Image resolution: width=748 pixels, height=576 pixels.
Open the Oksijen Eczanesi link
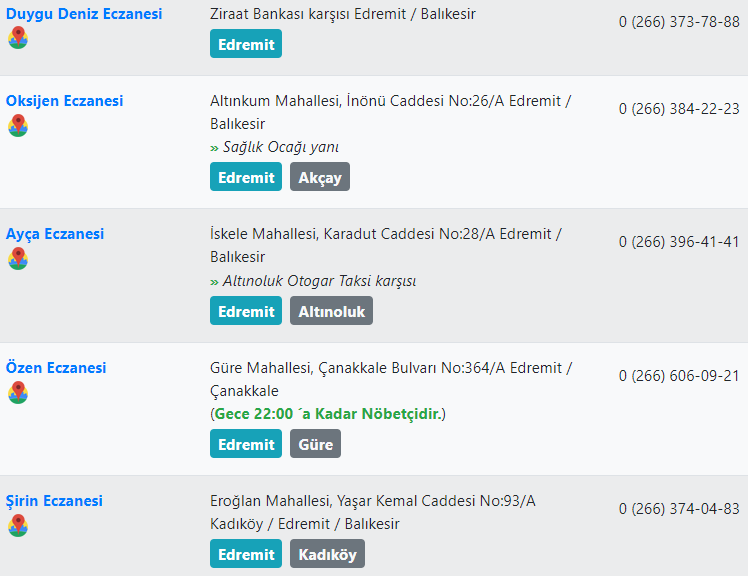coord(64,101)
